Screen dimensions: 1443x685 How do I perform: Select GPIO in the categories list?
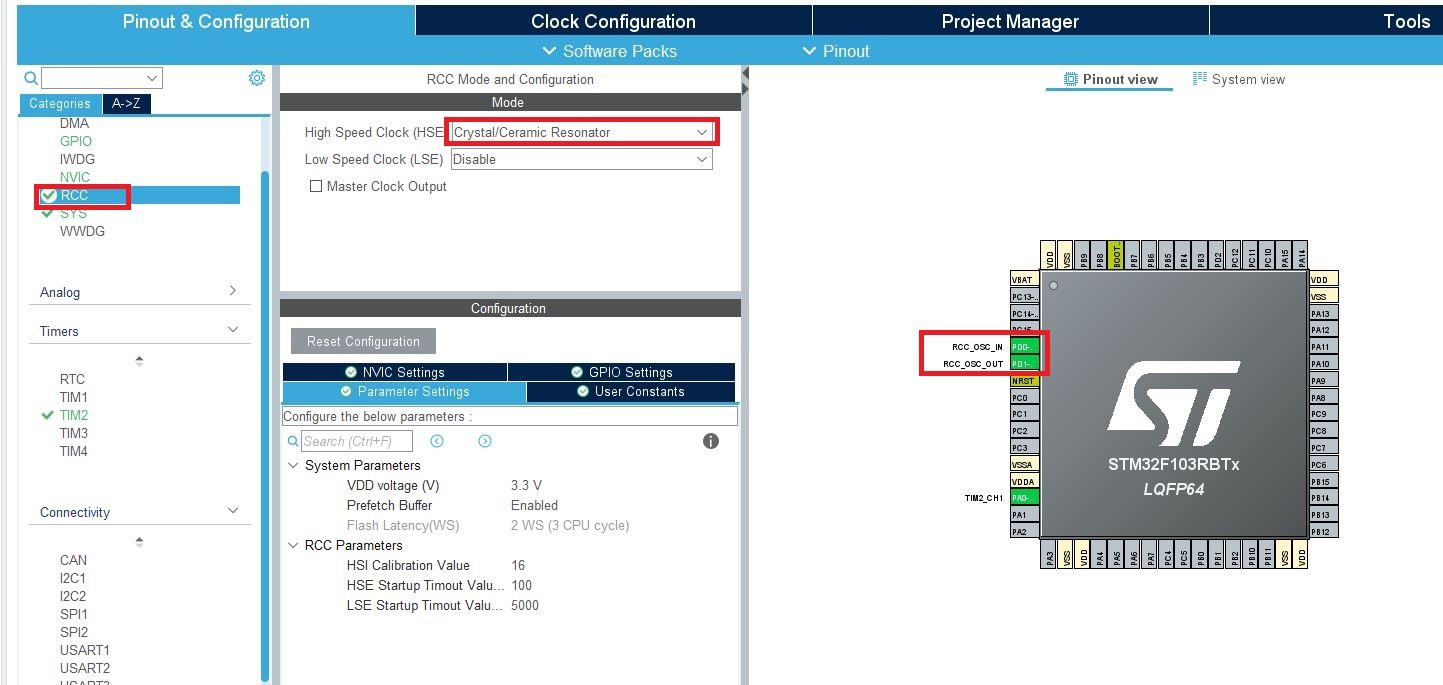point(76,141)
